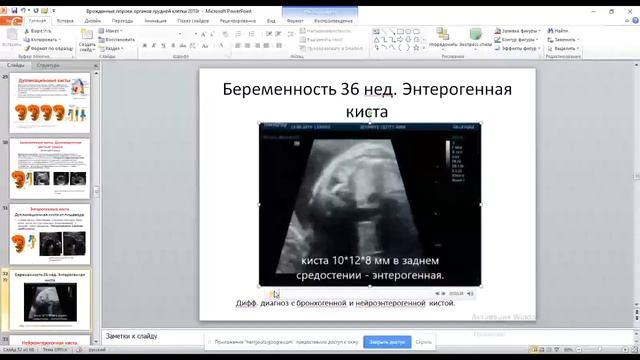Open Эффекты фигур effects dropdown

[x=517, y=48]
